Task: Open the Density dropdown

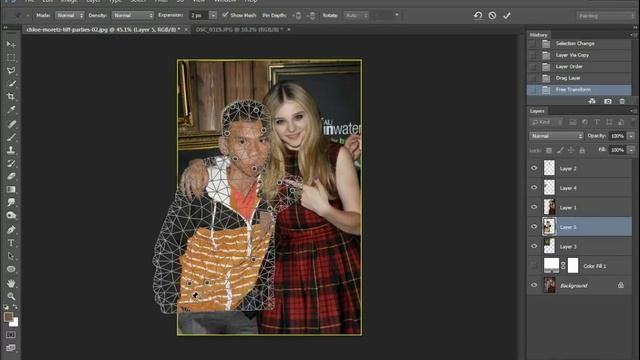Action: point(133,16)
